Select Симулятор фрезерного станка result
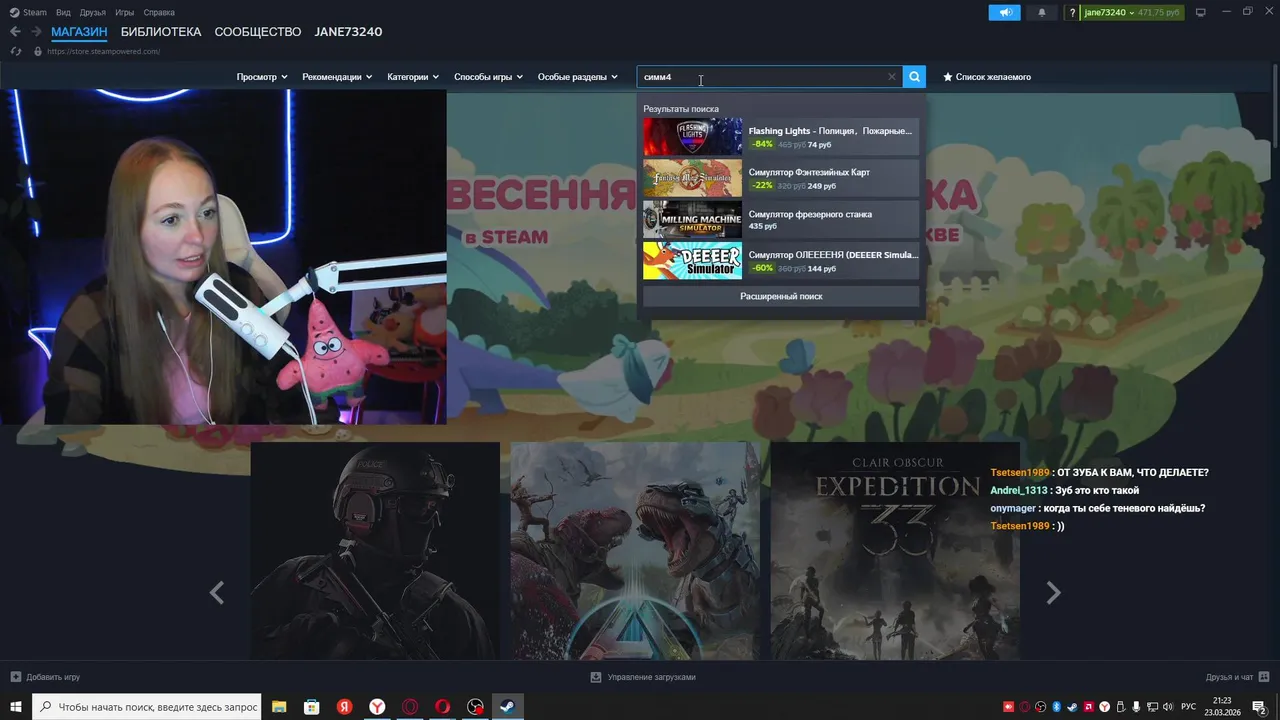1280x720 pixels. tap(781, 220)
